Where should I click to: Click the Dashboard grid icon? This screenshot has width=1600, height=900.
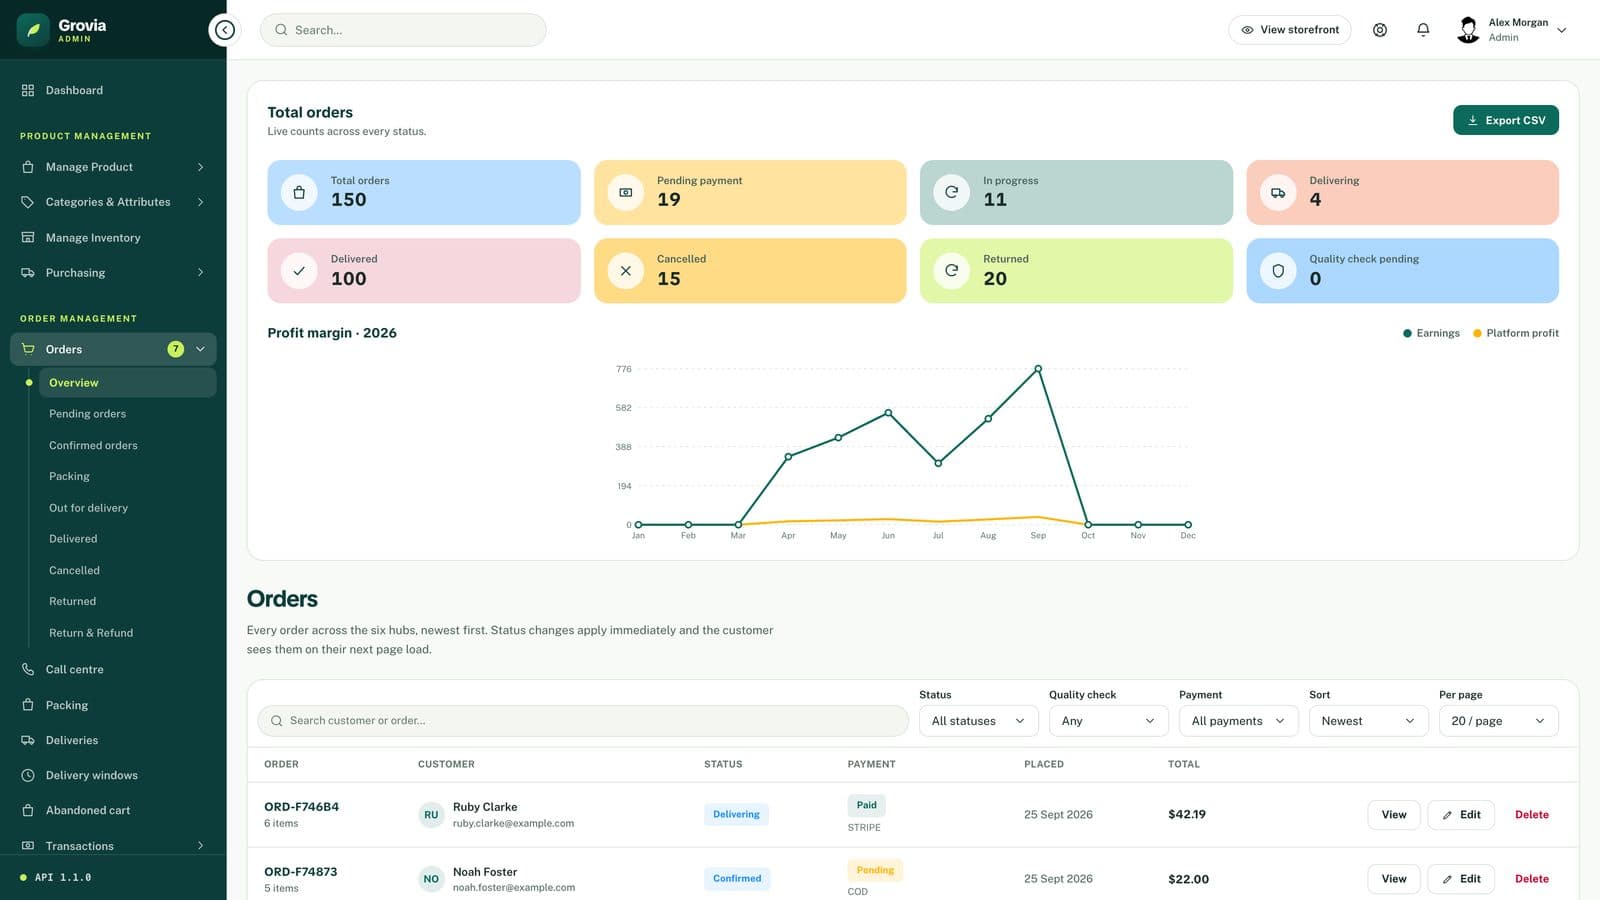pos(28,90)
